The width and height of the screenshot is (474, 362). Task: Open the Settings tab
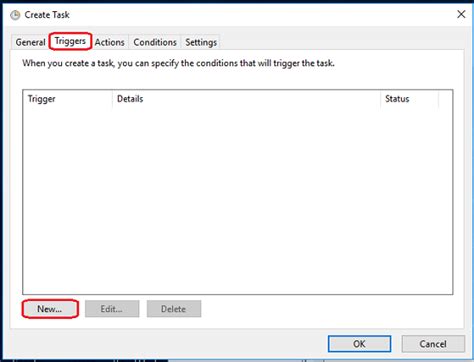pyautogui.click(x=201, y=42)
